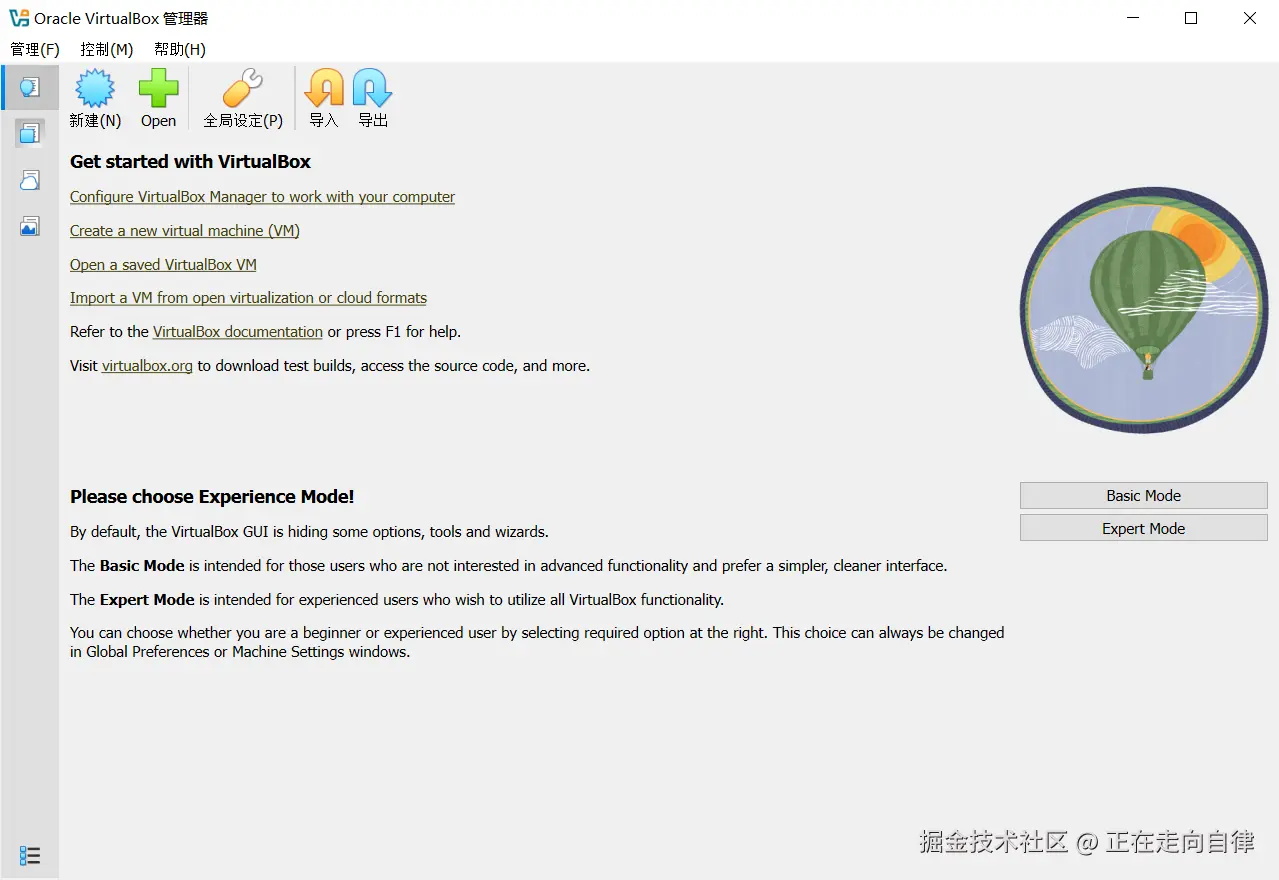Screen dimensions: 1279x880
Task: Visit the virtualbox.org link
Action: pos(147,366)
